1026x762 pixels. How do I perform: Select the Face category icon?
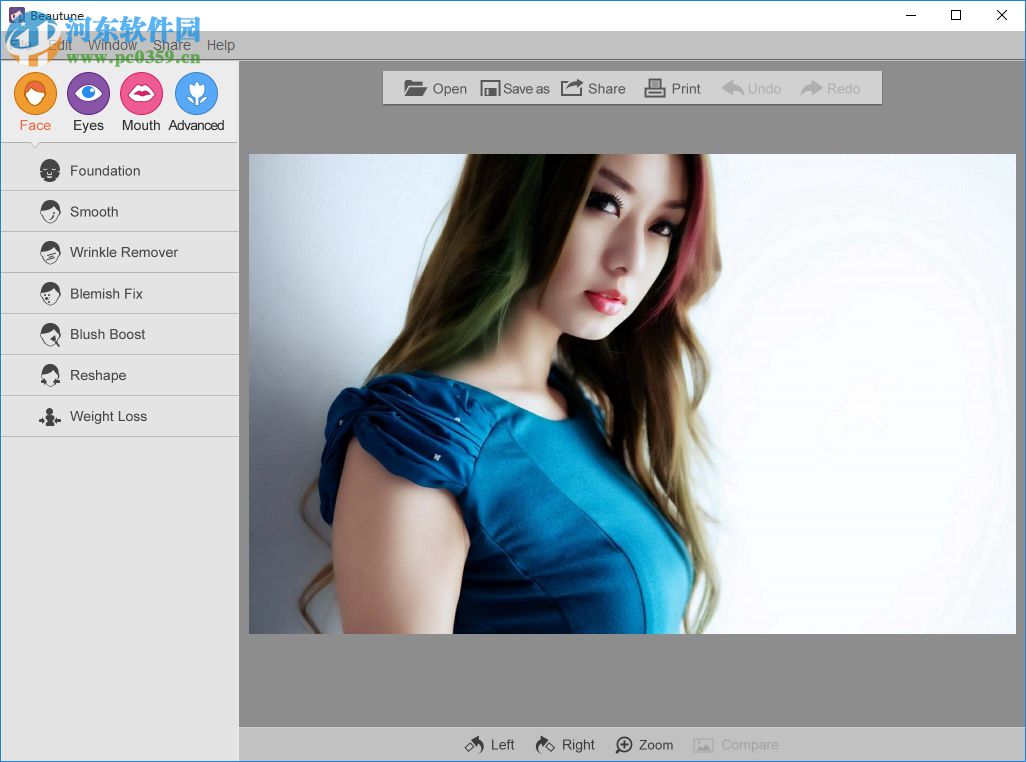click(x=35, y=96)
